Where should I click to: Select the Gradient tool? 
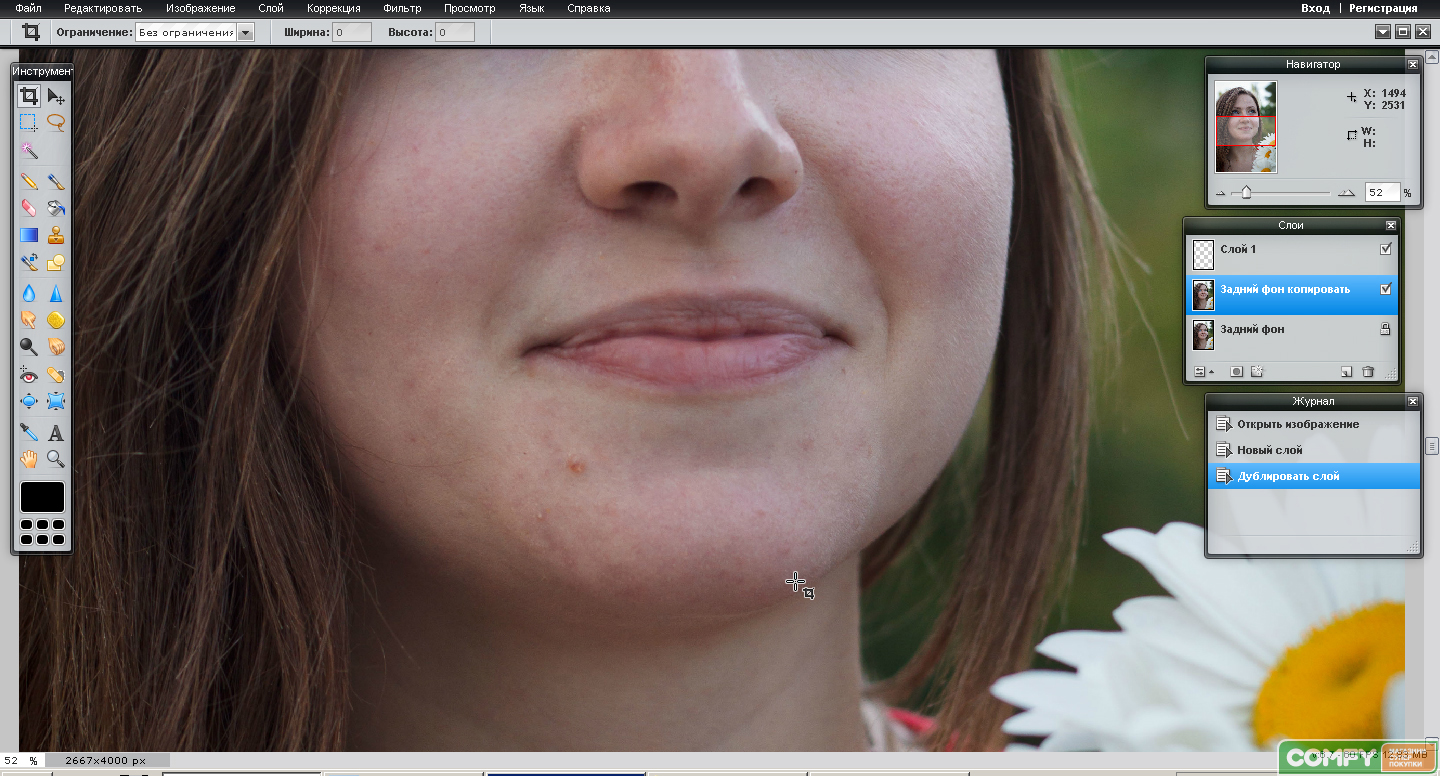[x=29, y=235]
